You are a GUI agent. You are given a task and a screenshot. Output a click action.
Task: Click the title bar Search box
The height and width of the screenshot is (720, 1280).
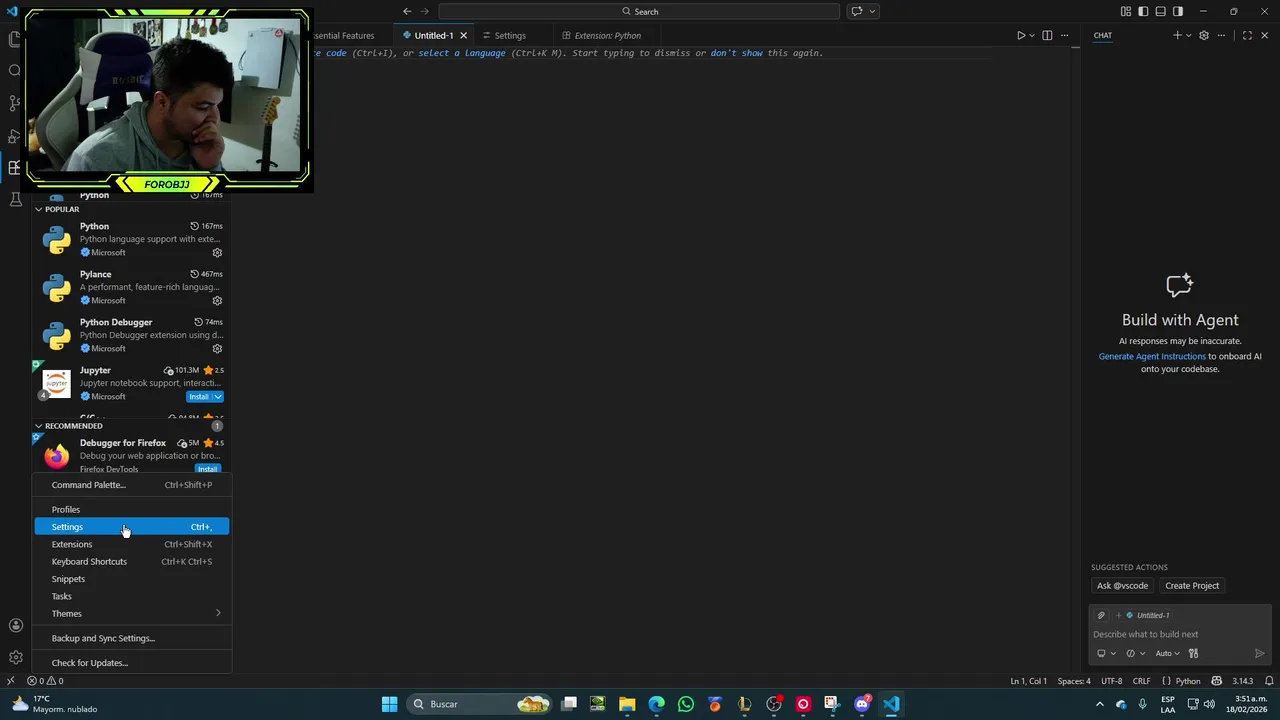639,11
